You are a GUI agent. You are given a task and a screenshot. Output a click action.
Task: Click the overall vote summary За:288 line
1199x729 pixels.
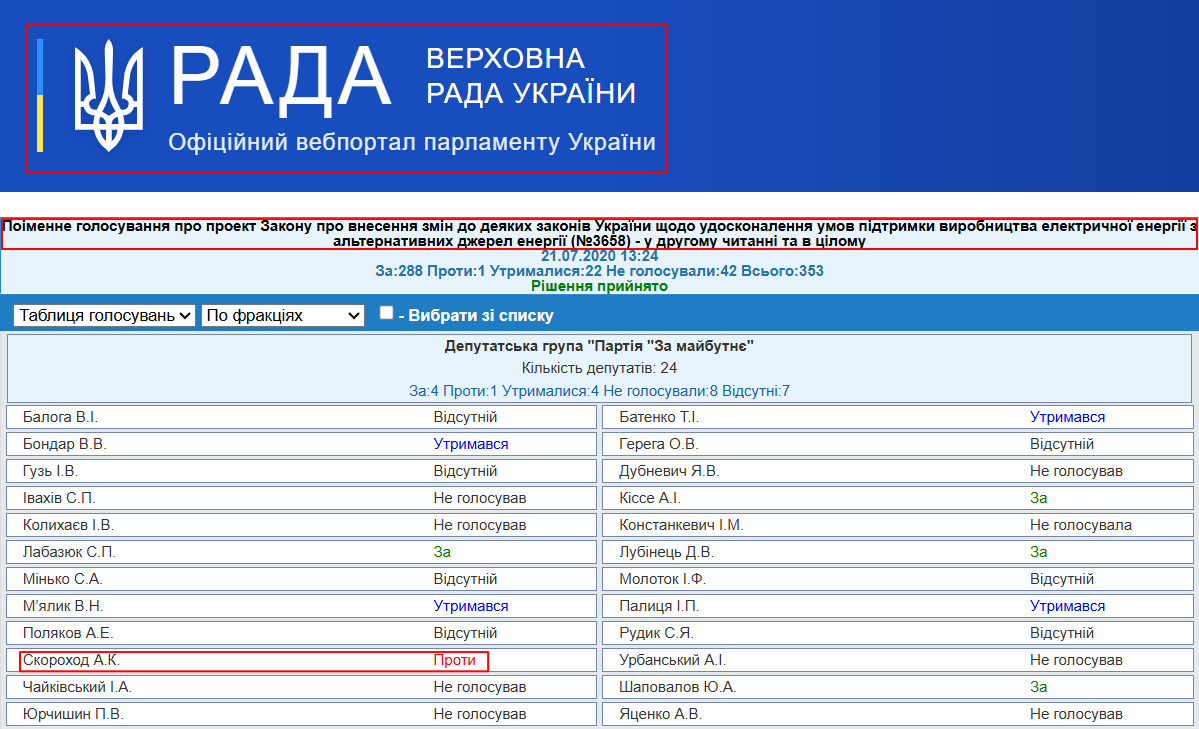600,271
